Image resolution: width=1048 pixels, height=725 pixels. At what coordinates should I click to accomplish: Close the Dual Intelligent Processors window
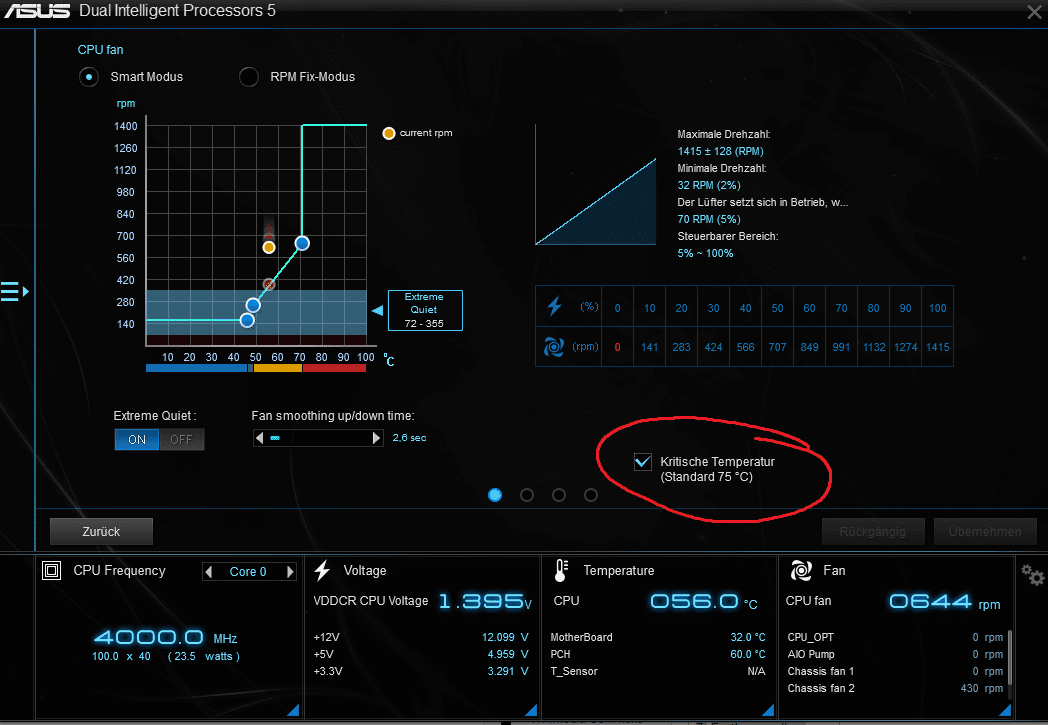(1034, 12)
